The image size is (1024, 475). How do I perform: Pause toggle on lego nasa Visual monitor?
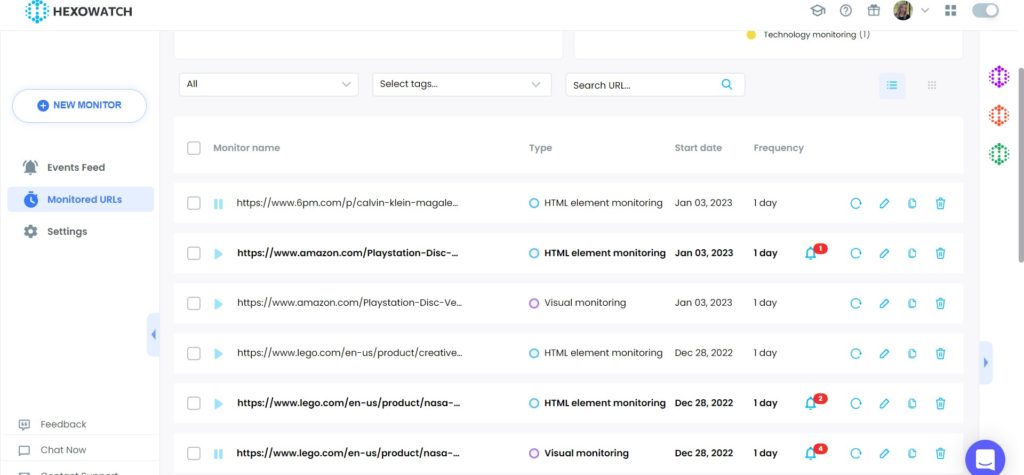(218, 453)
